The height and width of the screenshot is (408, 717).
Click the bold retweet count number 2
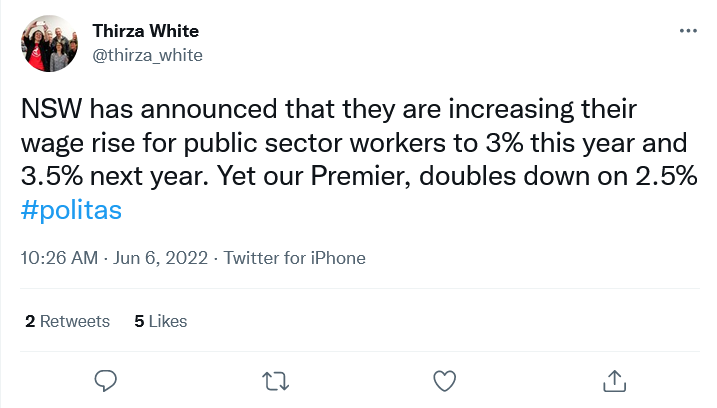point(30,321)
